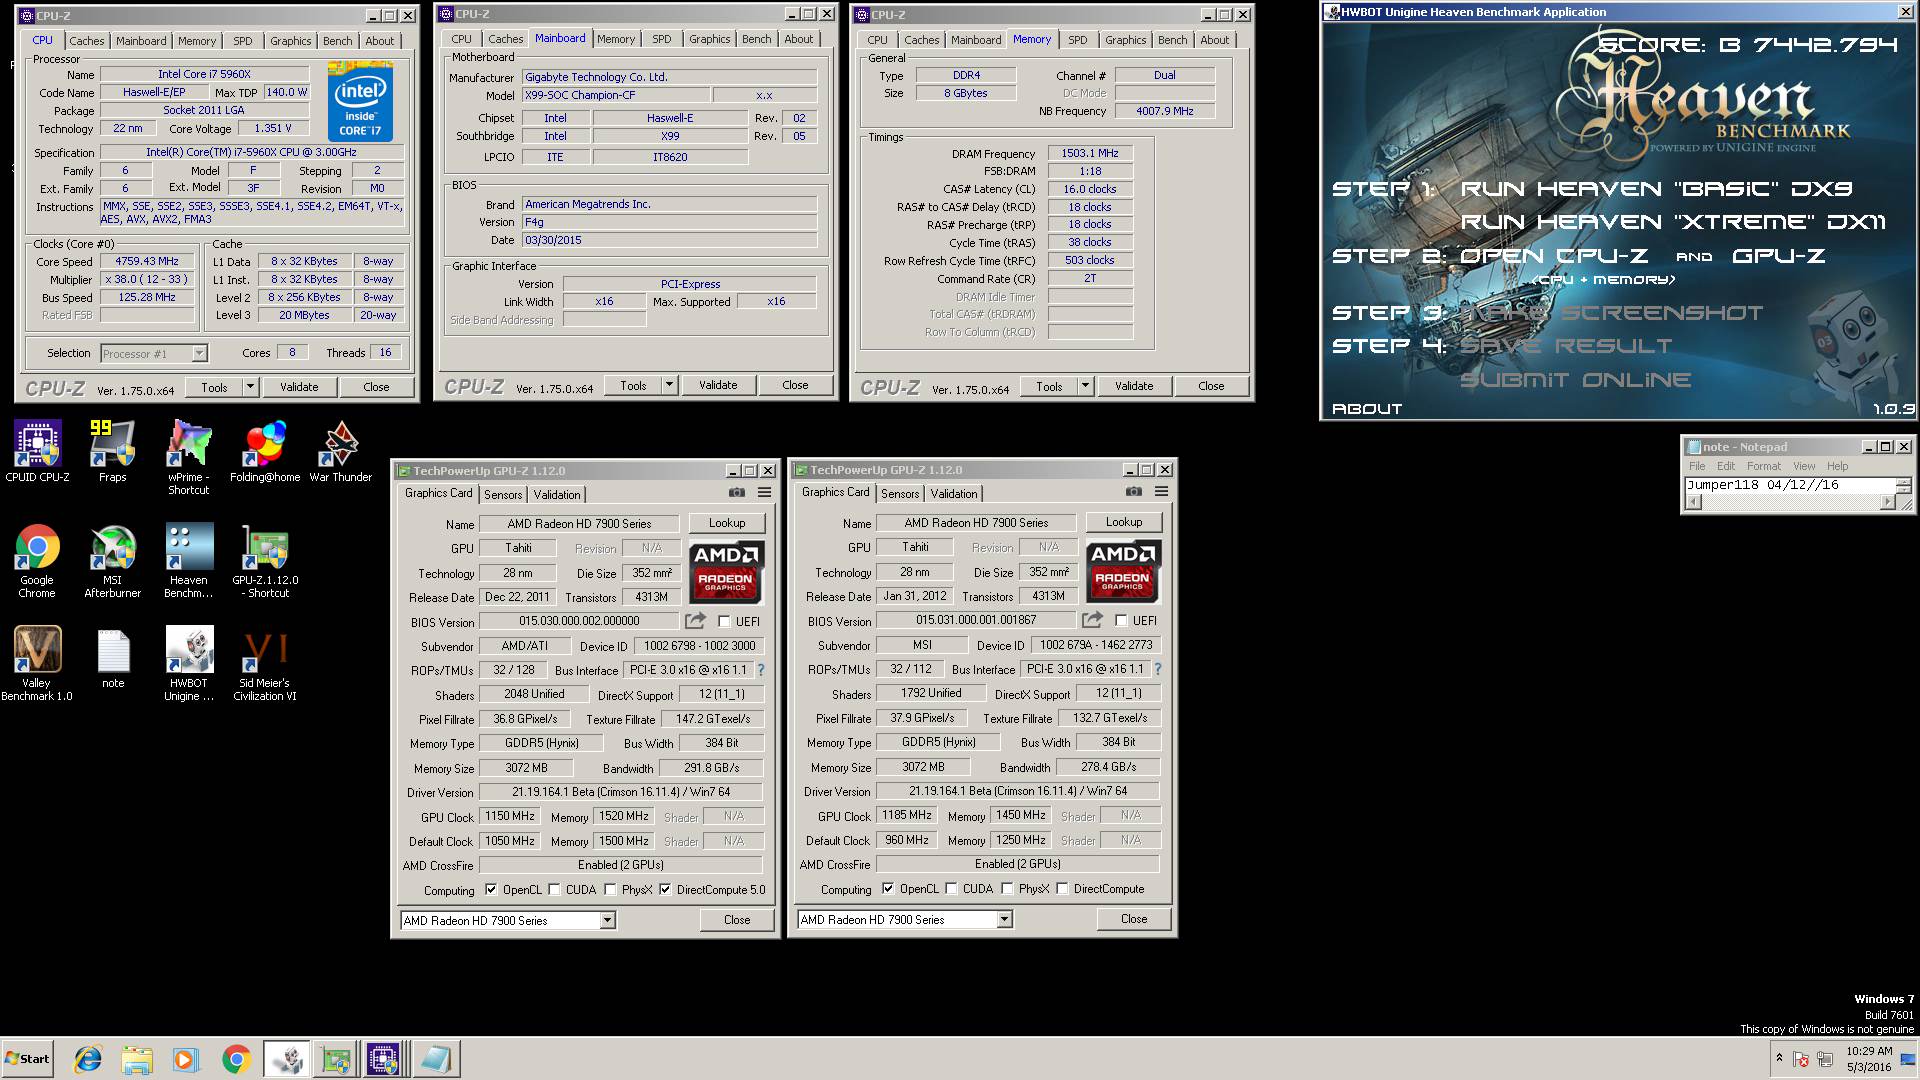Click Notepad text area with Jumper118 text
Screen dimensions: 1920x1080
click(x=1790, y=485)
